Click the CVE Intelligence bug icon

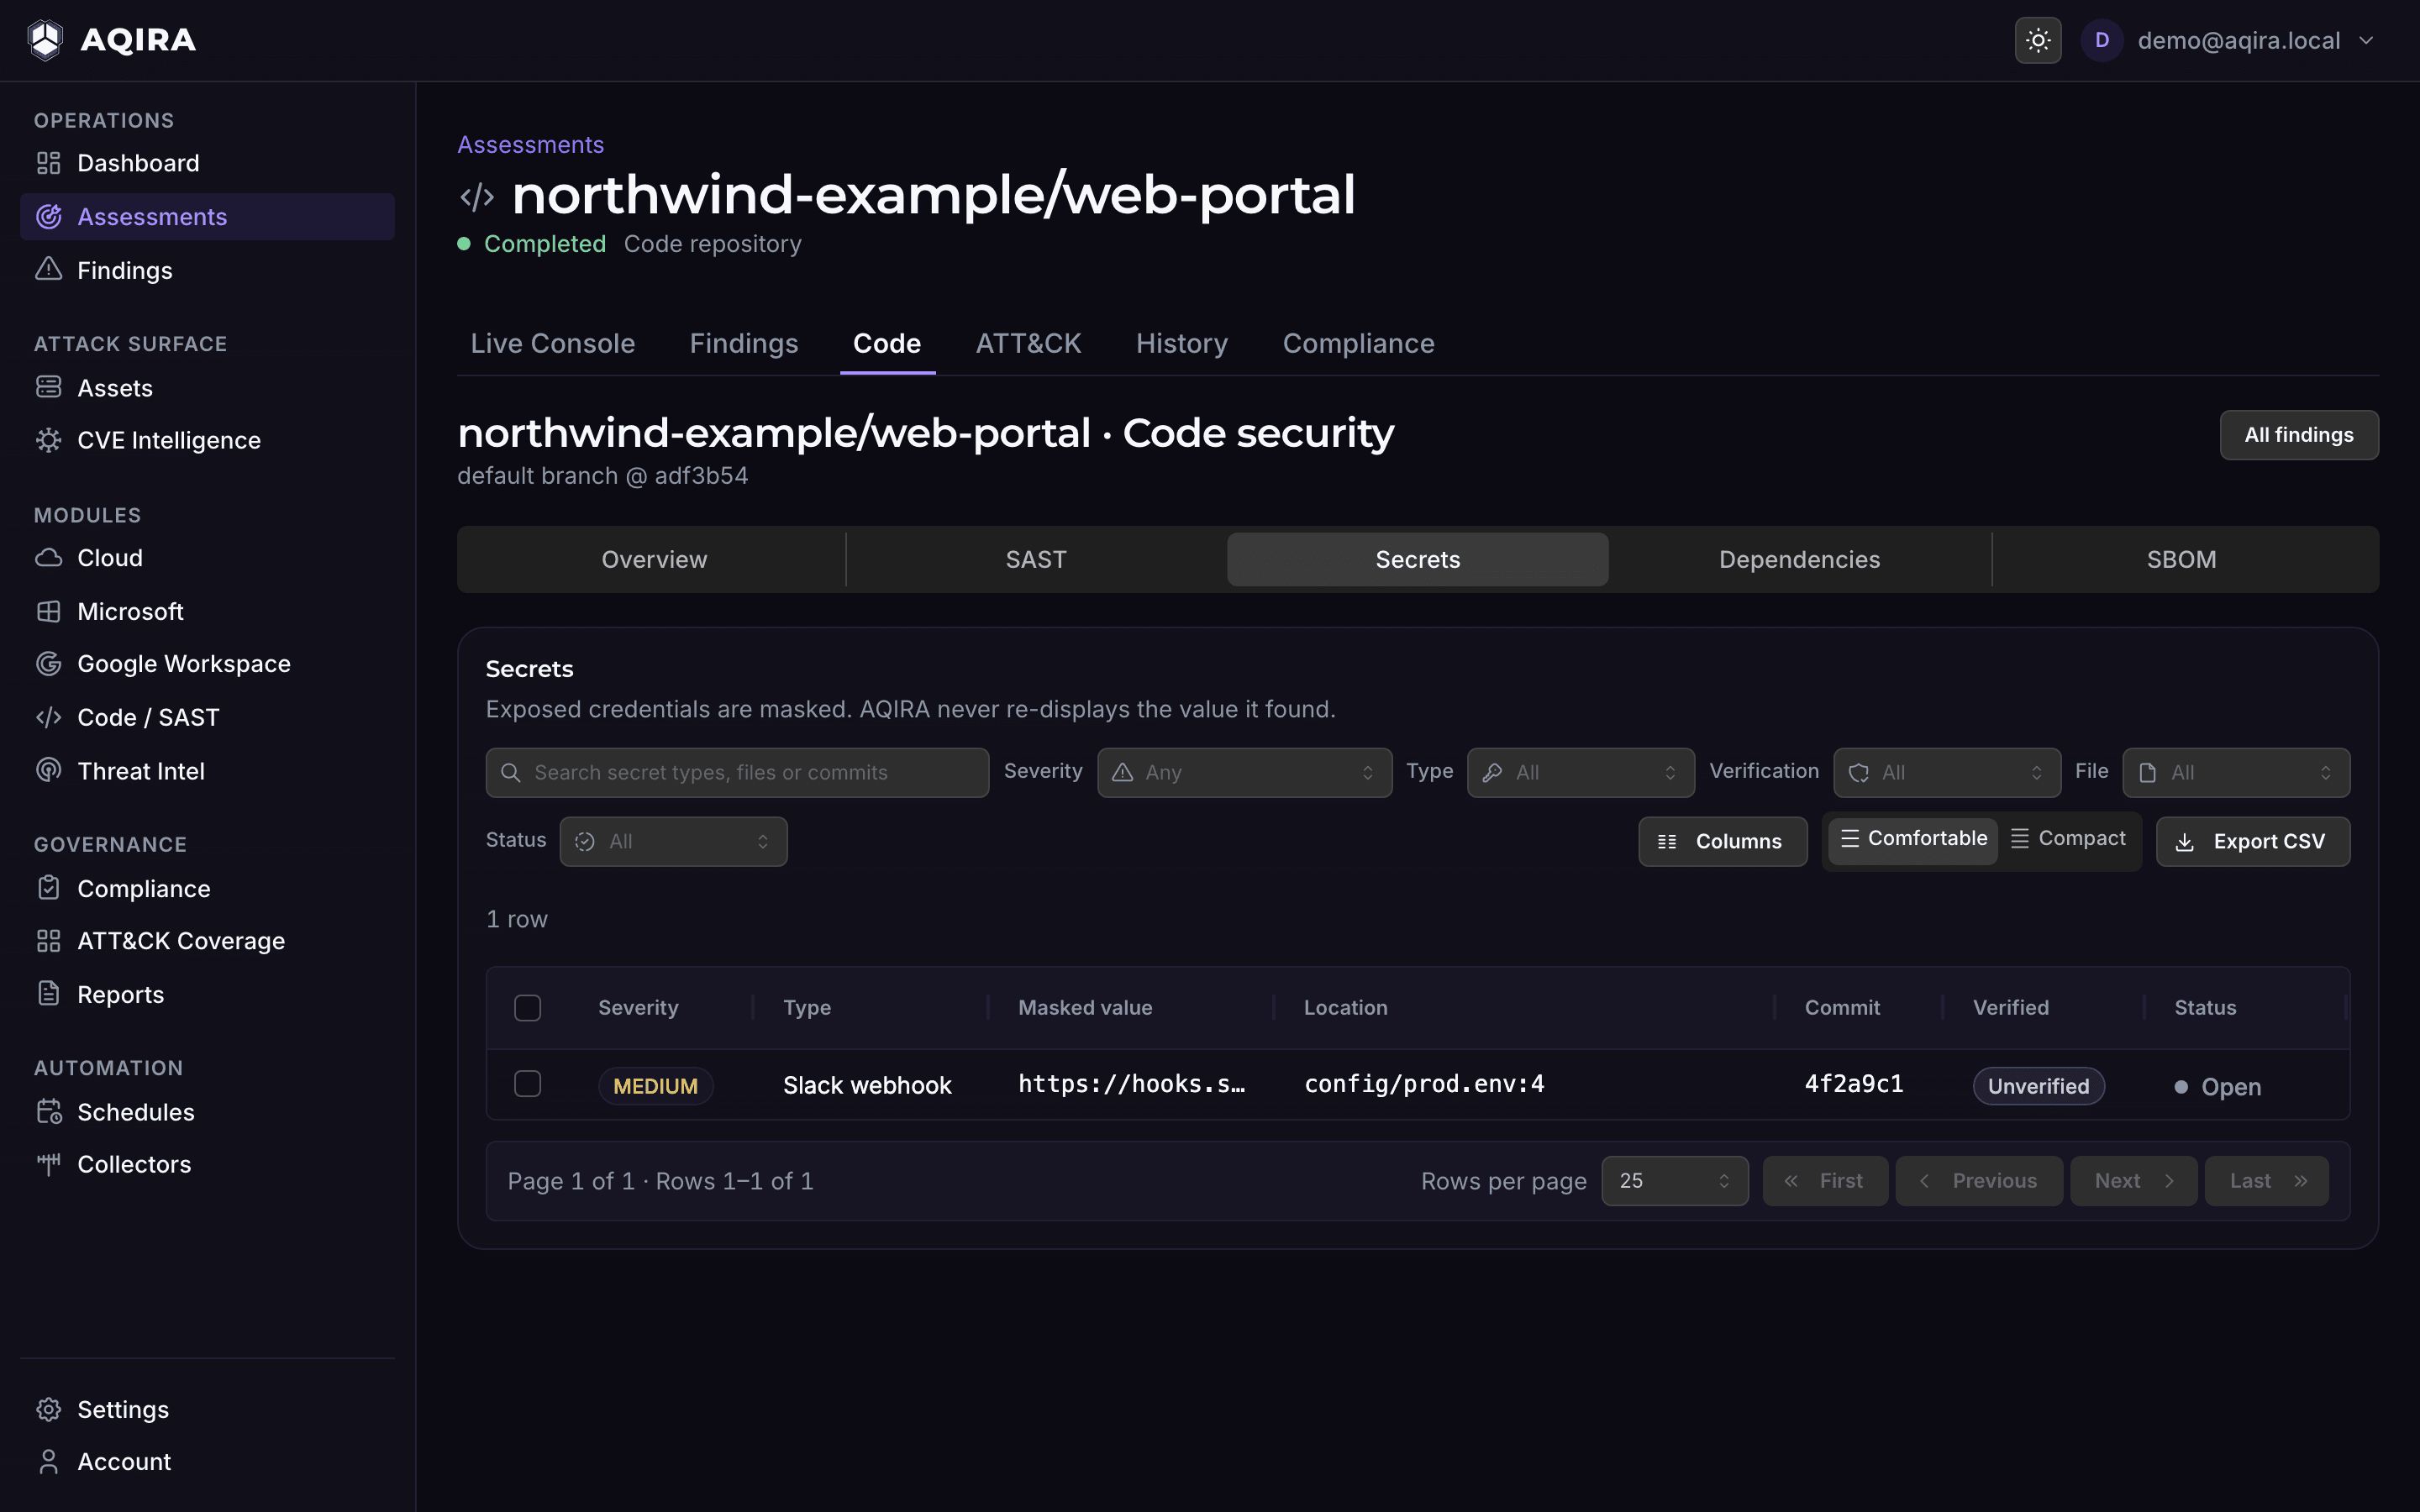click(x=48, y=440)
